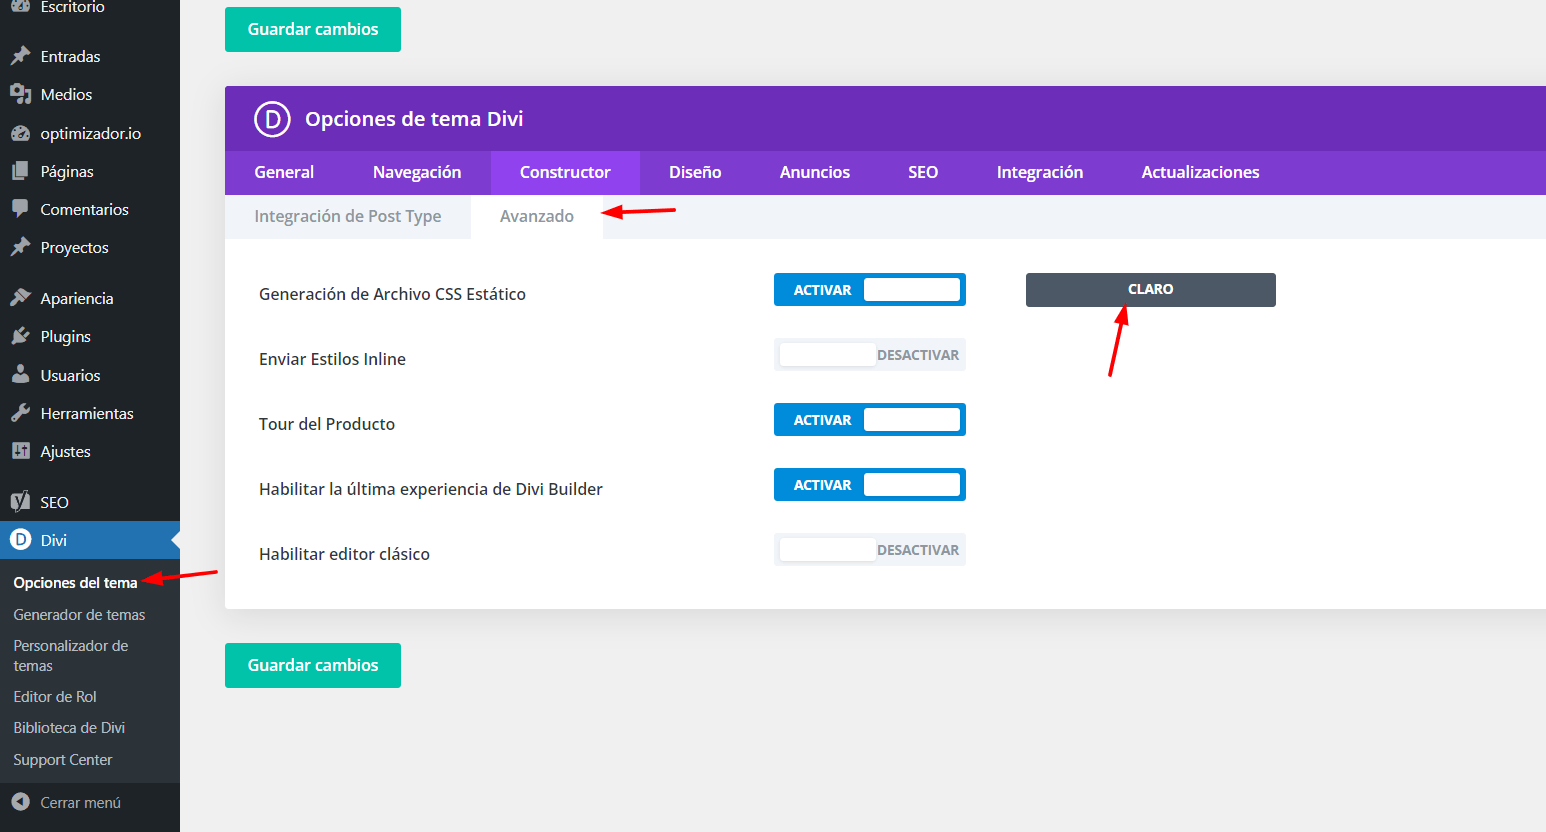This screenshot has height=832, width=1546.
Task: Toggle Habilitar editor clásico switch
Action: 870,550
